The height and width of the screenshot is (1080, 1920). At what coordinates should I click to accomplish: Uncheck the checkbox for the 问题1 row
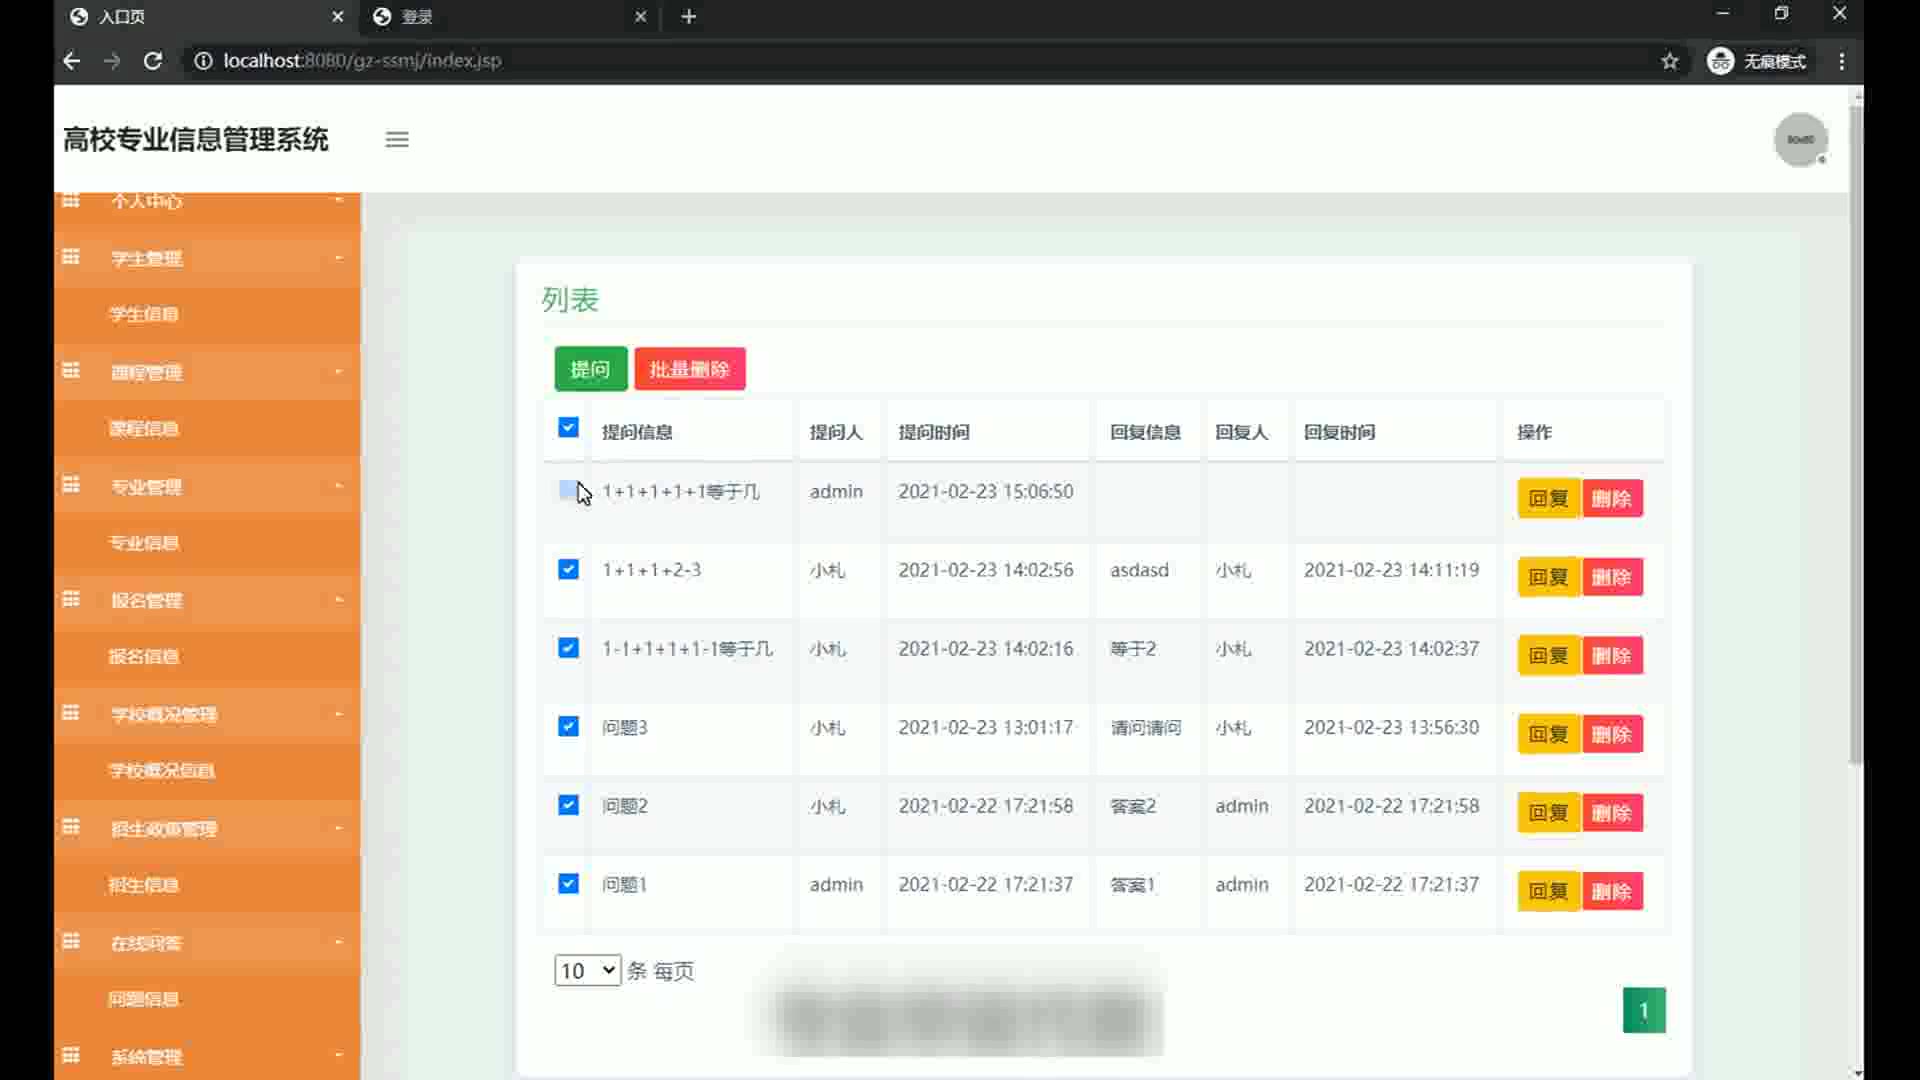click(568, 884)
